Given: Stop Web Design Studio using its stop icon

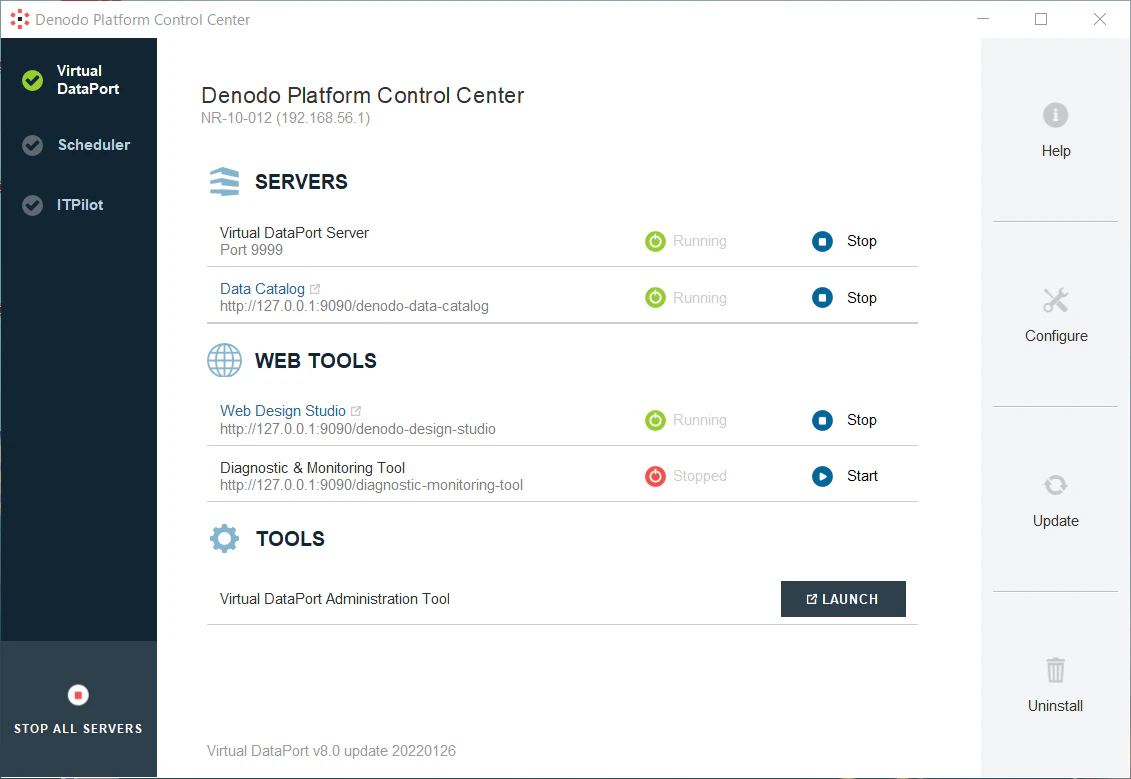Looking at the screenshot, I should [x=822, y=420].
